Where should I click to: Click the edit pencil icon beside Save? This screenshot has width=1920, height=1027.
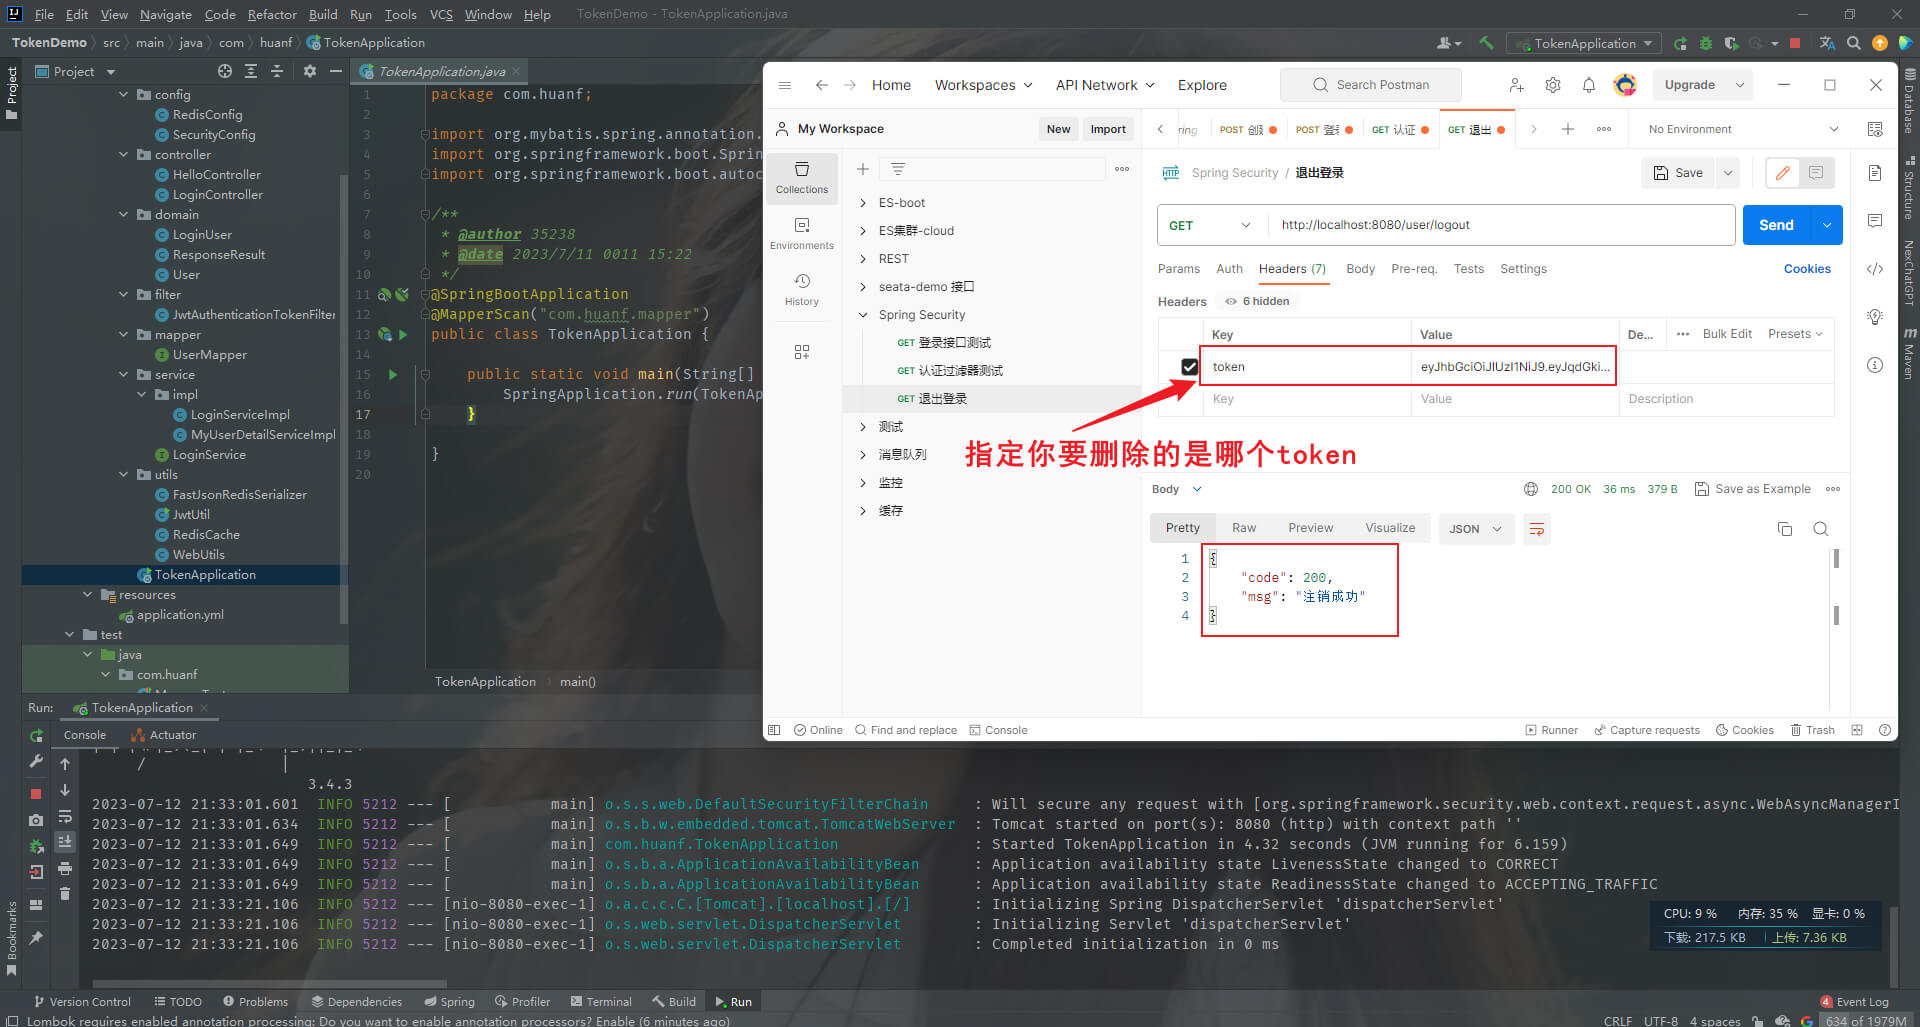pyautogui.click(x=1782, y=173)
